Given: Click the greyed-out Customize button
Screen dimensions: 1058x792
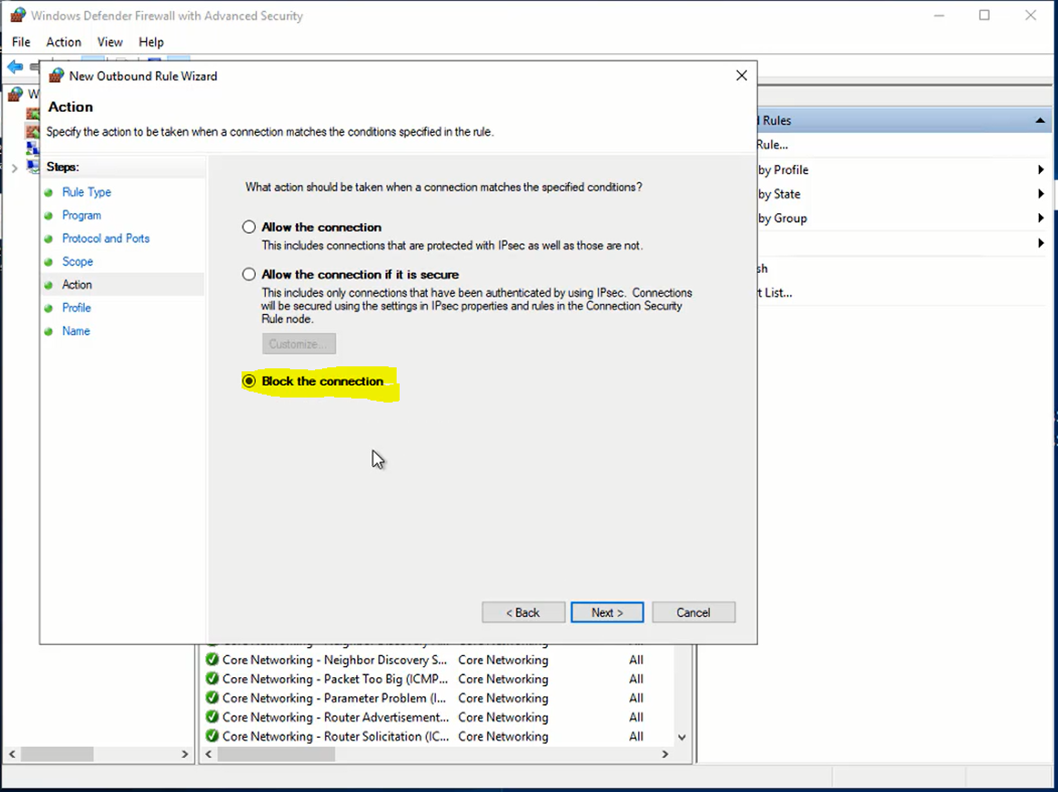Looking at the screenshot, I should pyautogui.click(x=299, y=344).
